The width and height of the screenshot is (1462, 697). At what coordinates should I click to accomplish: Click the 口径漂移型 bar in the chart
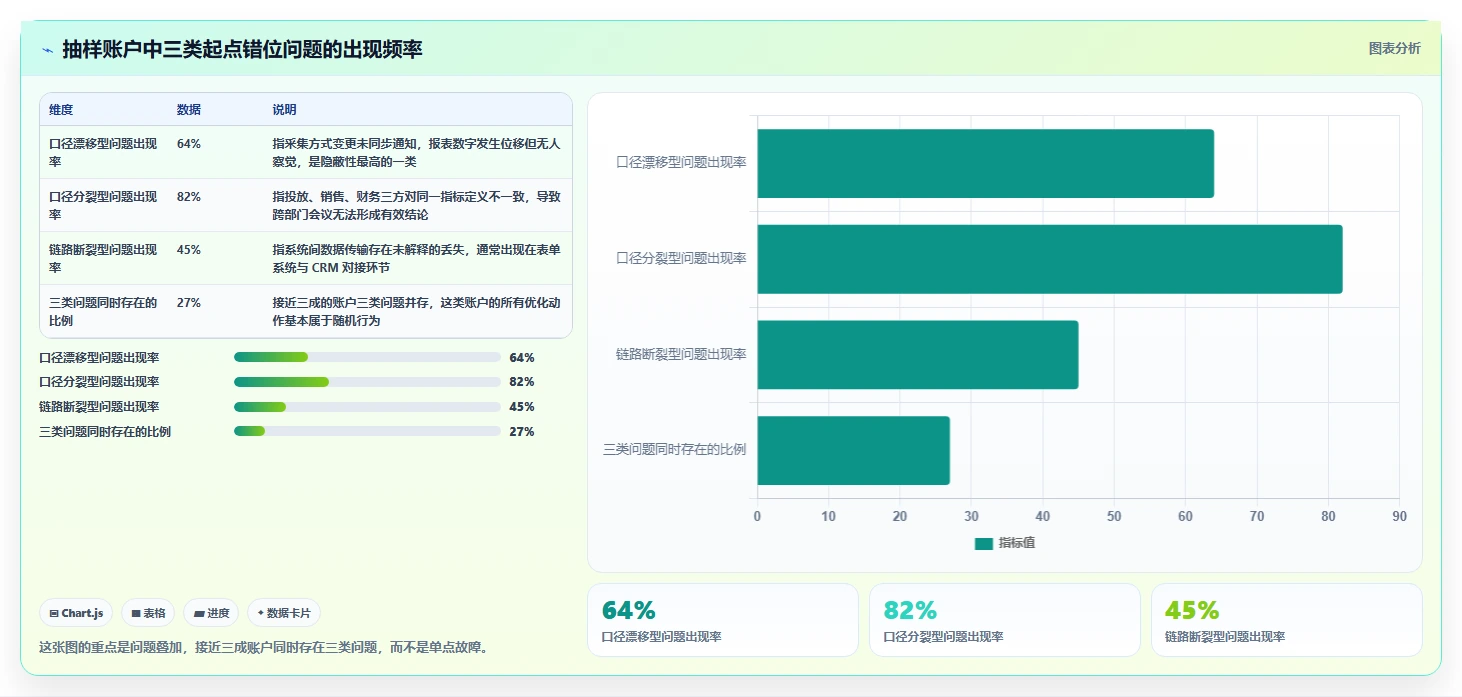coord(985,163)
